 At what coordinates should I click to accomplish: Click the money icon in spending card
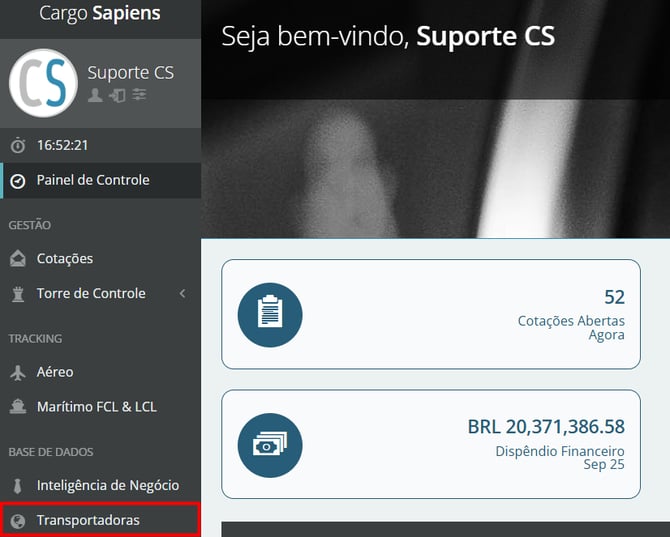tap(270, 445)
